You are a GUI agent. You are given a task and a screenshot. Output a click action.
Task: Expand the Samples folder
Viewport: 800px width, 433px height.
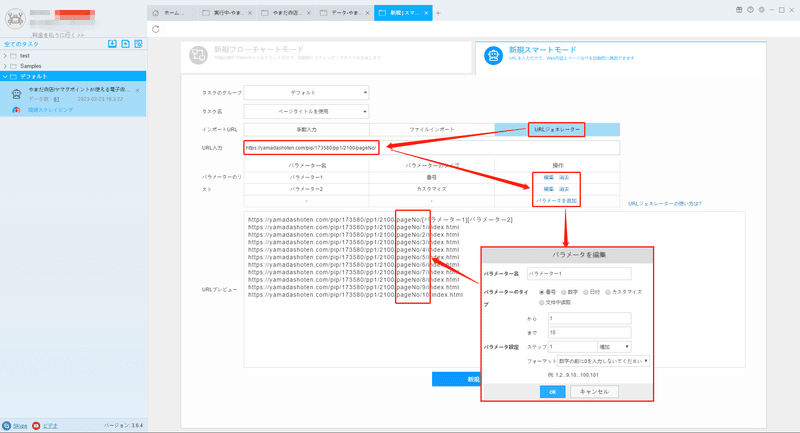coord(5,66)
